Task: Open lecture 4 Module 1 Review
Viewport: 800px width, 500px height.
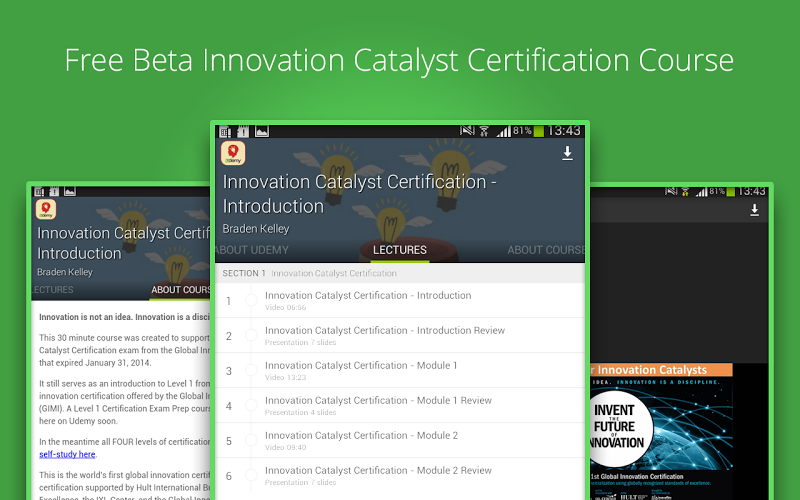Action: [400, 406]
